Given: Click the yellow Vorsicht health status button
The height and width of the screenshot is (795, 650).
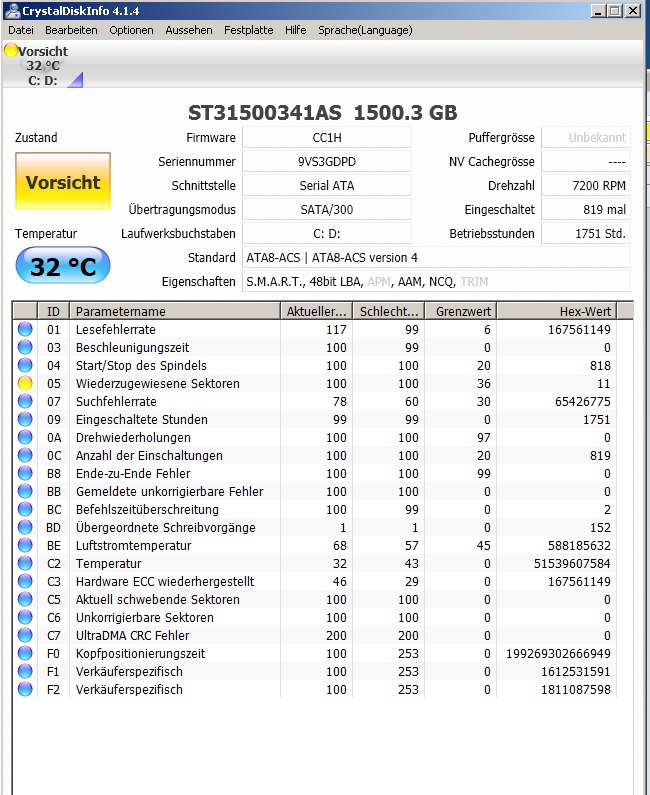Looking at the screenshot, I should (x=63, y=182).
